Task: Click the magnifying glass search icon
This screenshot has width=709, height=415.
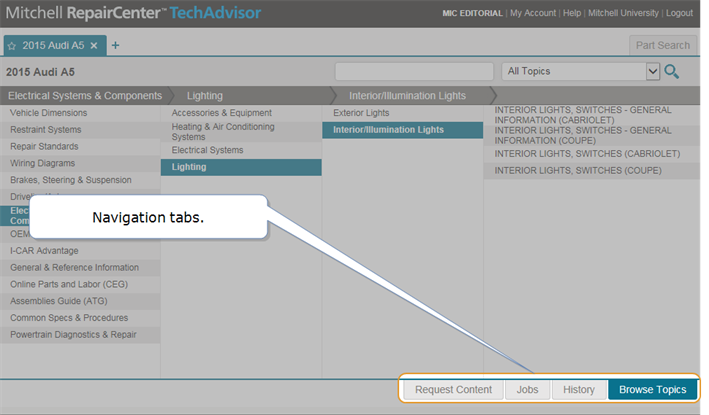Action: (x=671, y=71)
